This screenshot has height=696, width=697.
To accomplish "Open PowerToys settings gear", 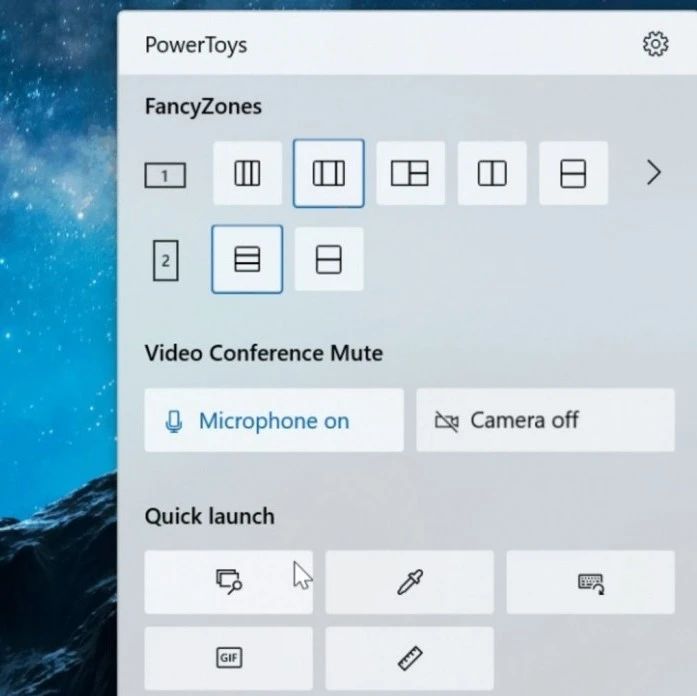I will click(x=655, y=44).
